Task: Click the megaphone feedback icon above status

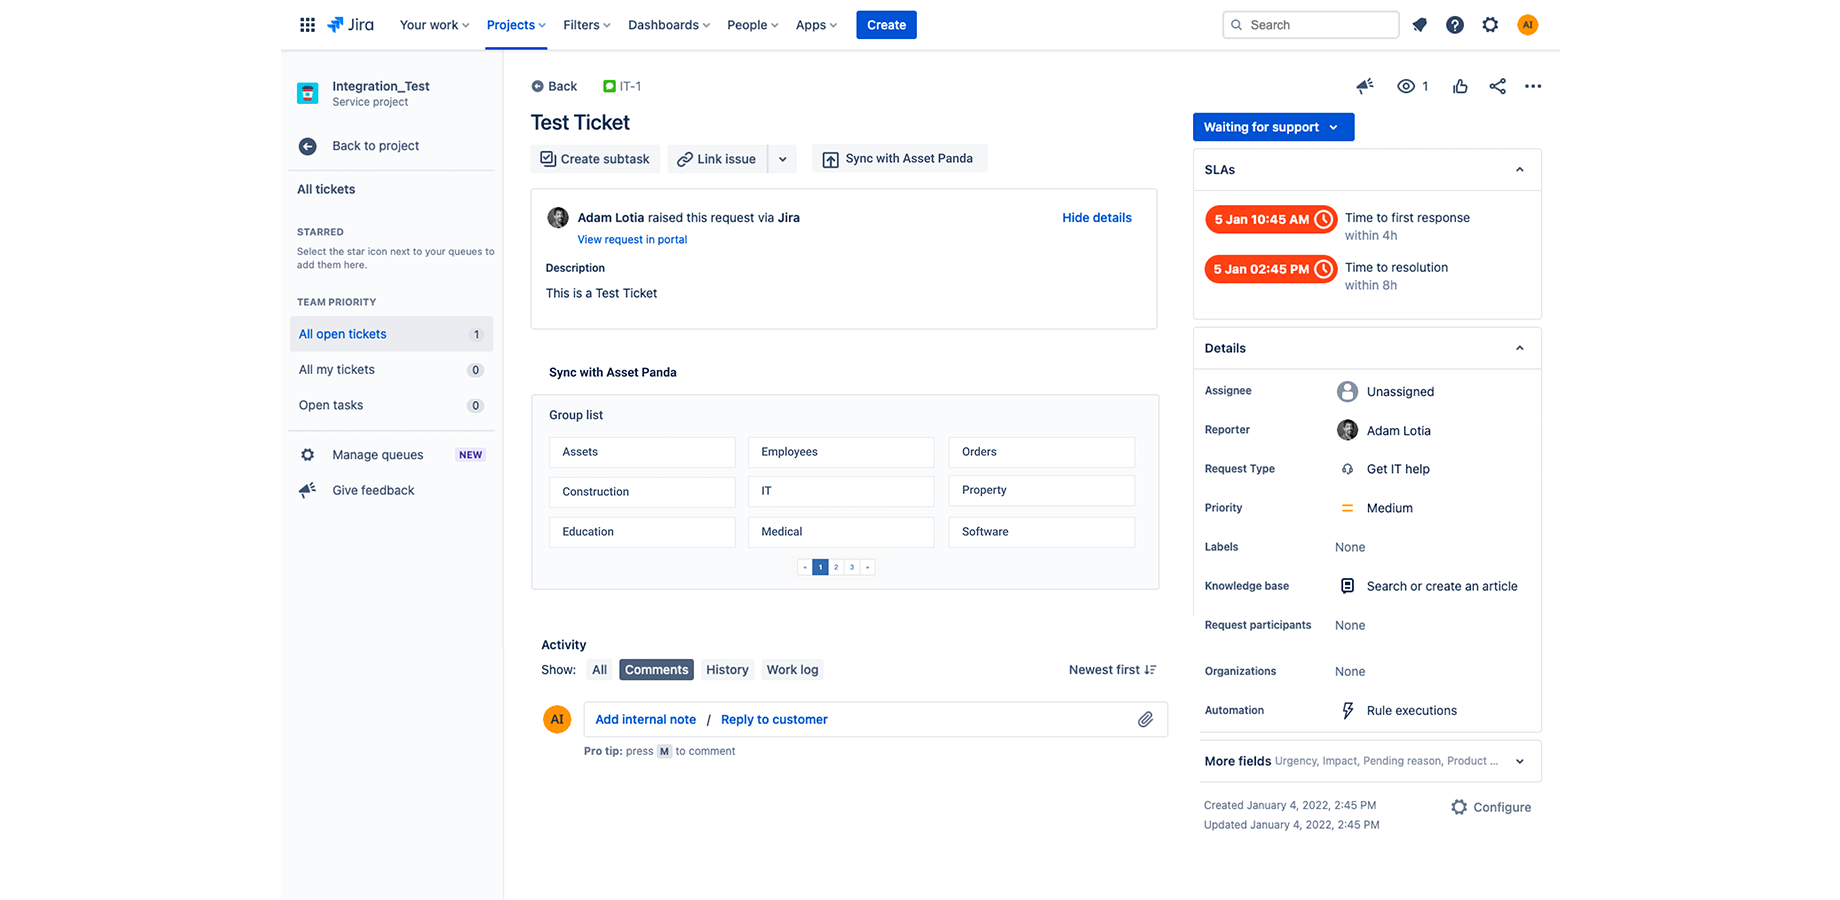Action: [1365, 86]
